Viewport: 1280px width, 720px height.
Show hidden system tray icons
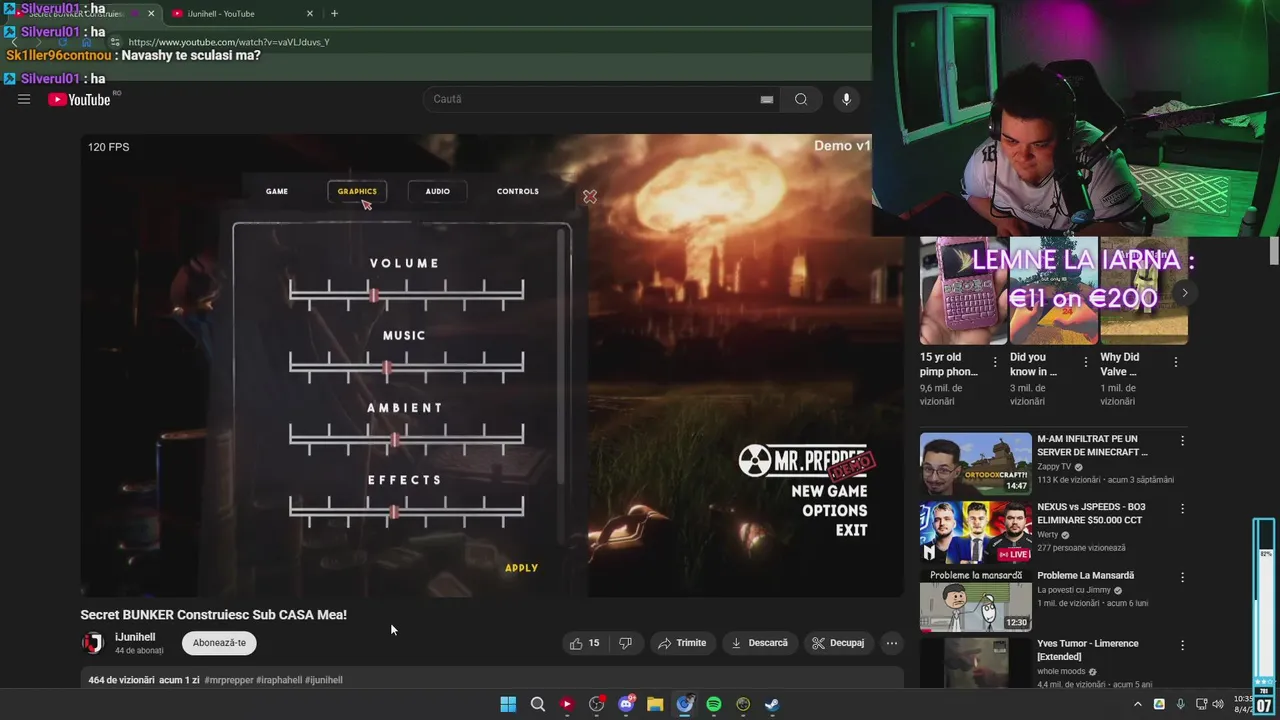coord(1137,704)
